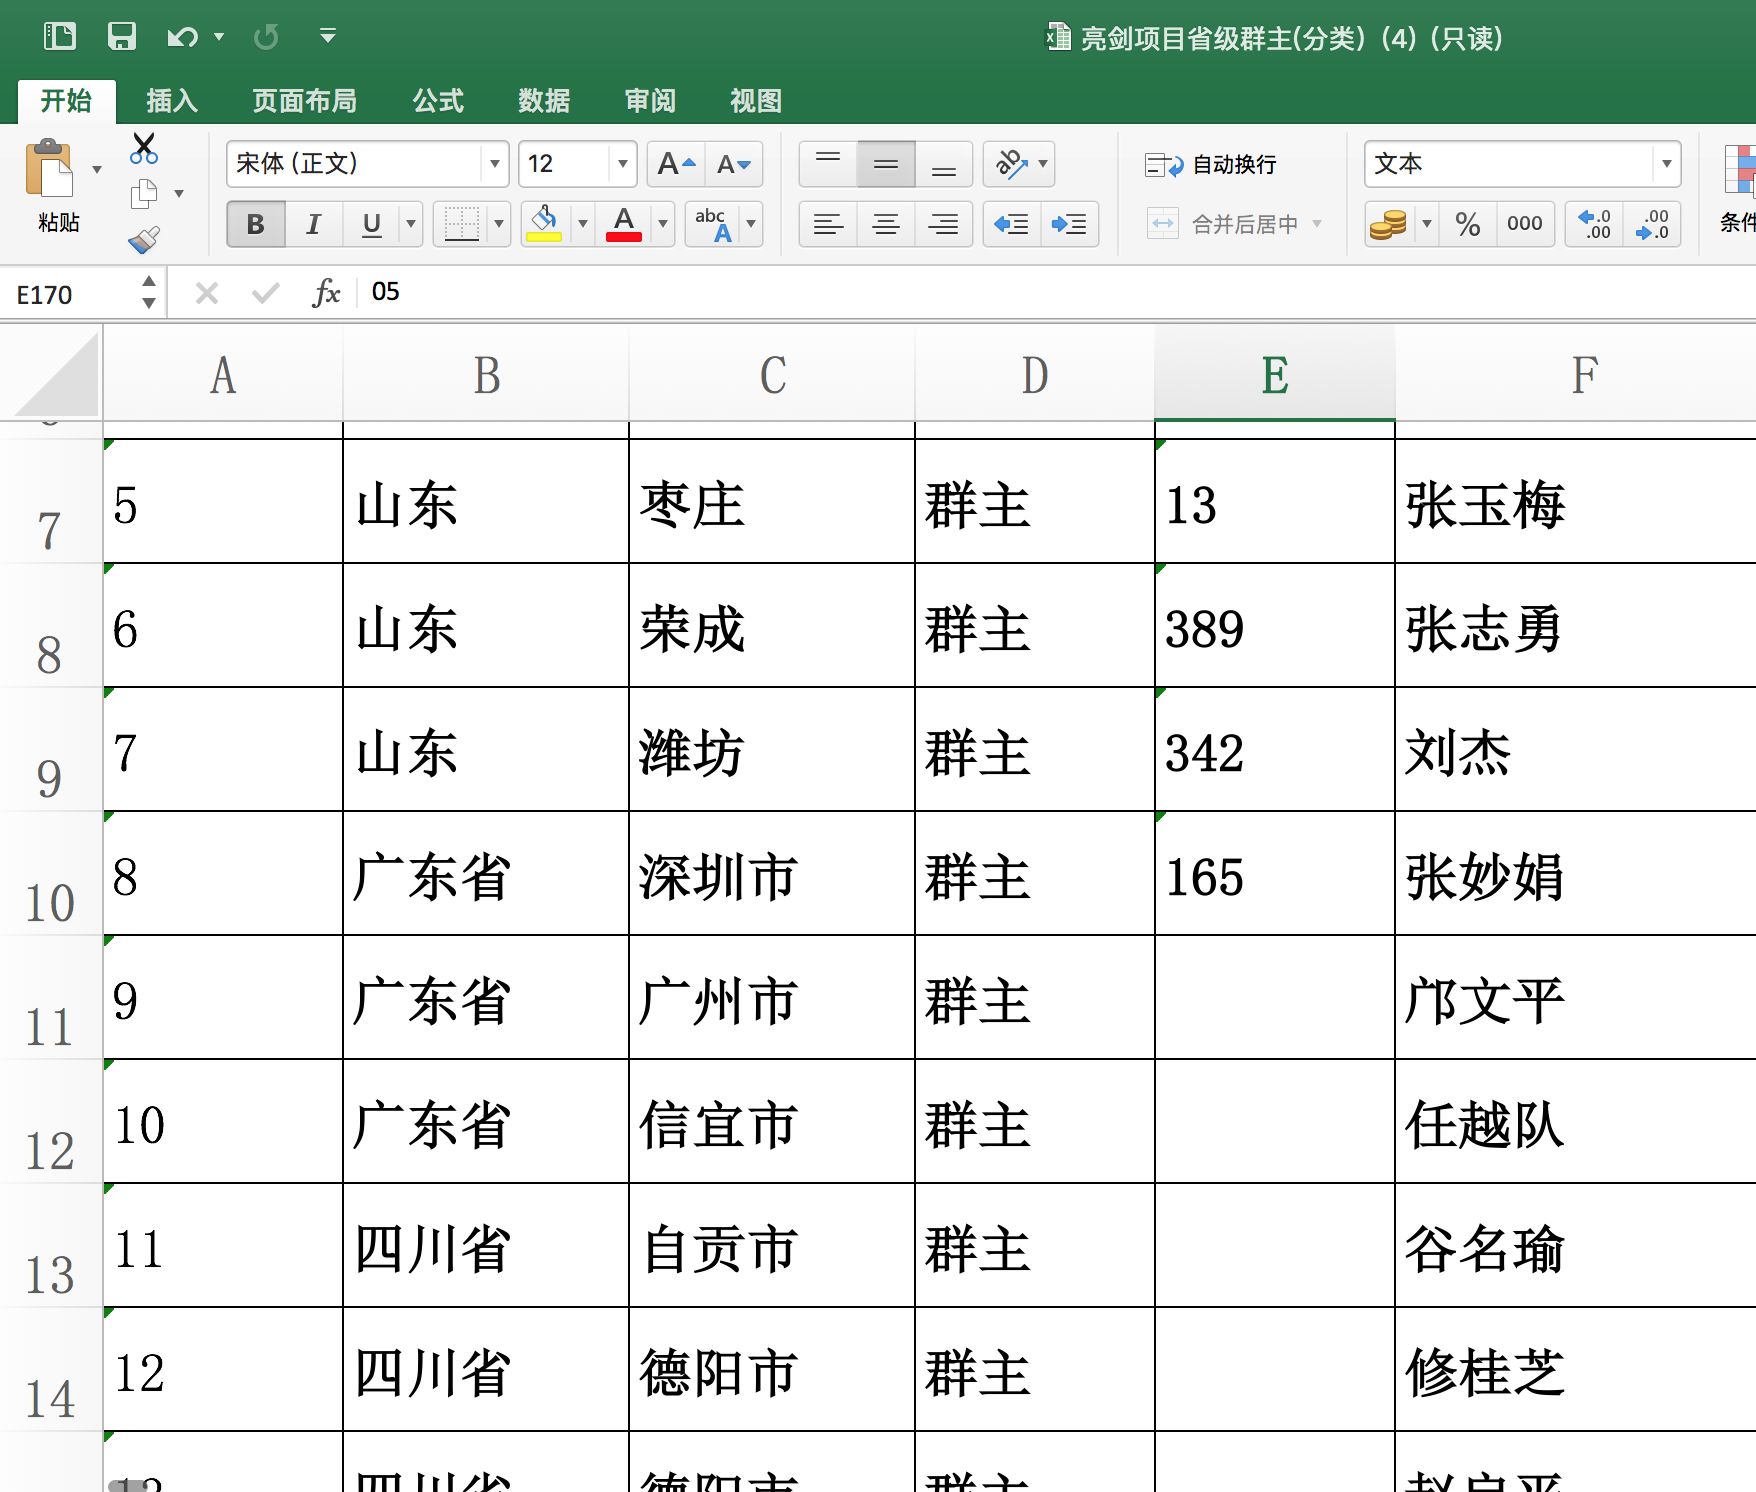Switch to the 页面布局 tab
Viewport: 1756px width, 1492px height.
304,101
